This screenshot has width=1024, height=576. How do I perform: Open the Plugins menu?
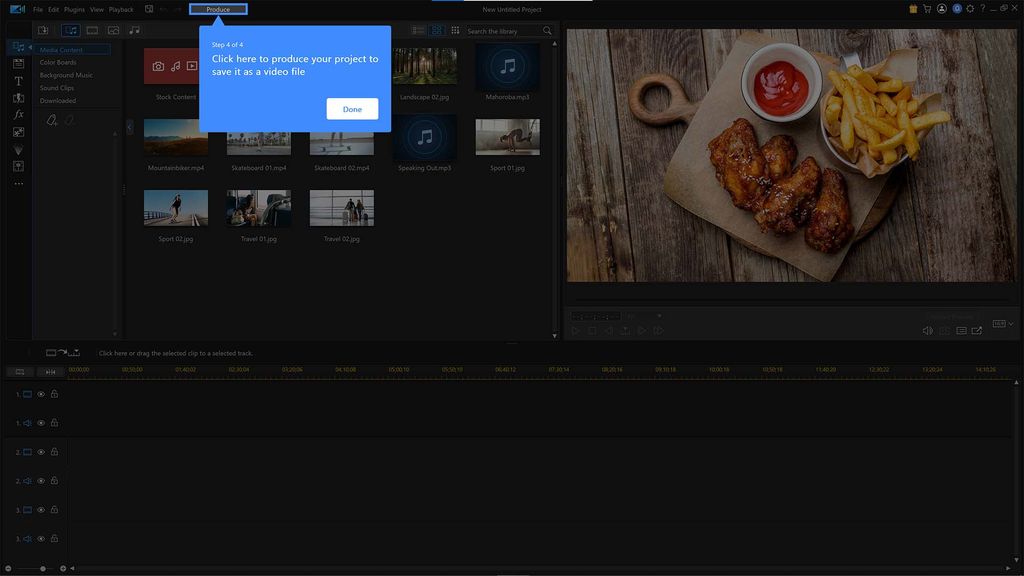click(73, 9)
